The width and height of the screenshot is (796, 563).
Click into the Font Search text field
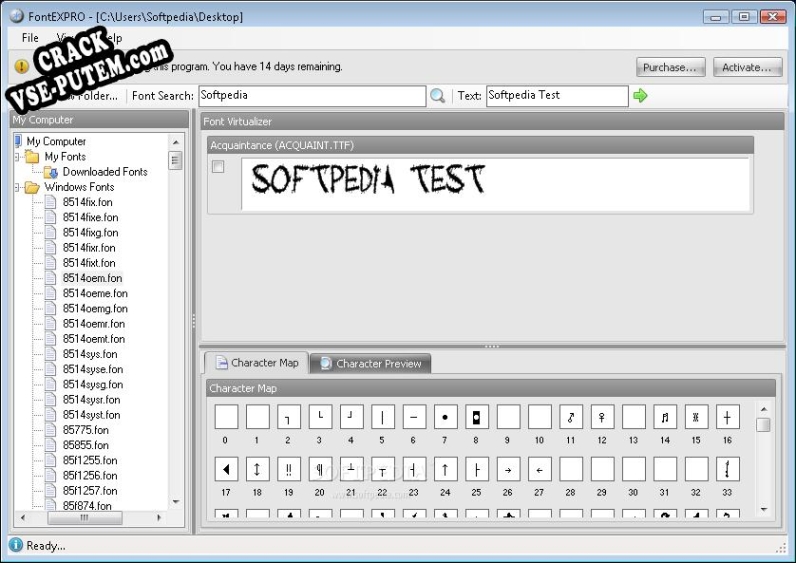tap(311, 96)
